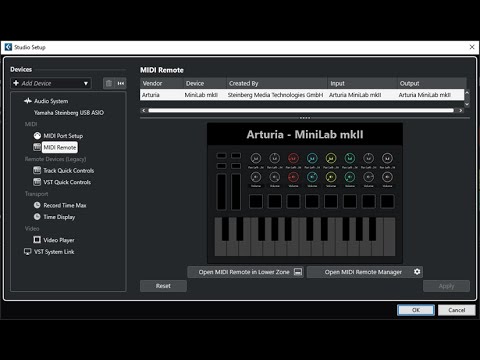Viewport: 480px width, 360px height.
Task: Click the Vendor column header
Action: point(162,83)
